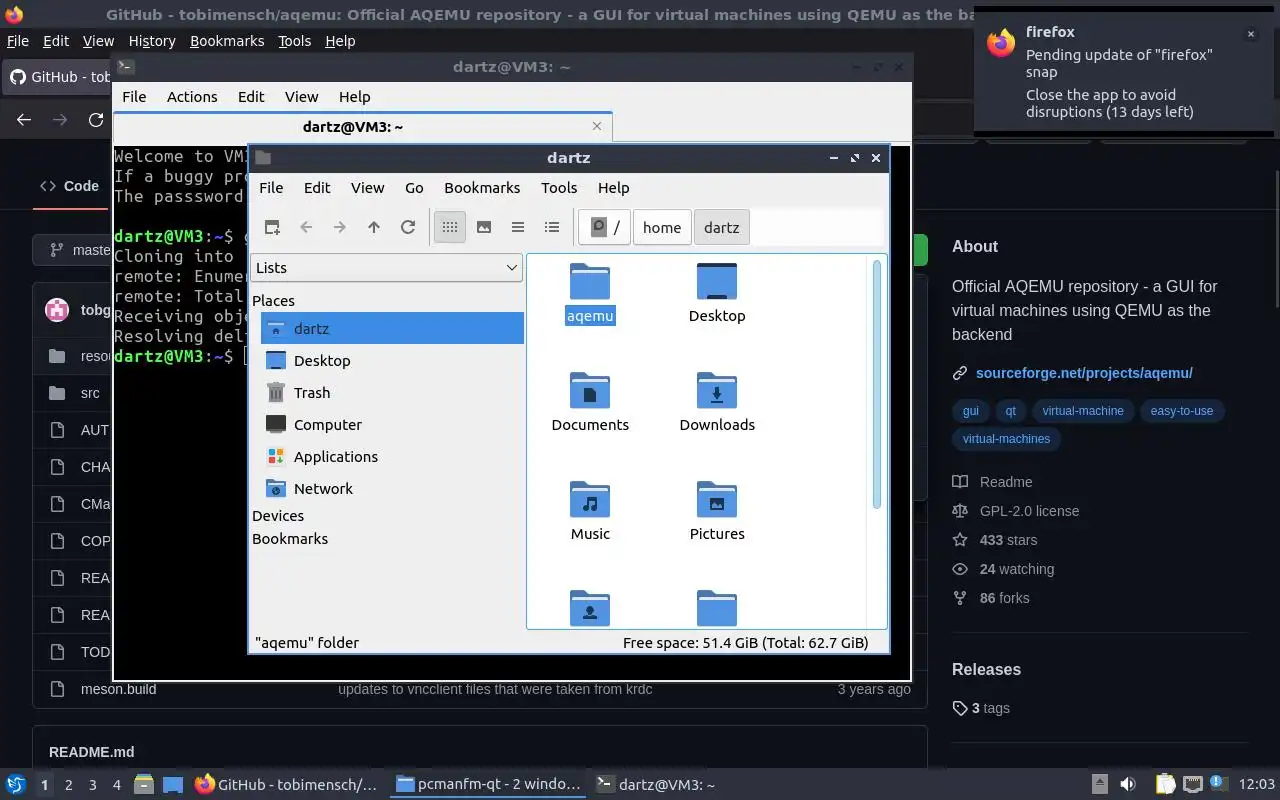
Task: View the 86 forks link
Action: click(1004, 598)
